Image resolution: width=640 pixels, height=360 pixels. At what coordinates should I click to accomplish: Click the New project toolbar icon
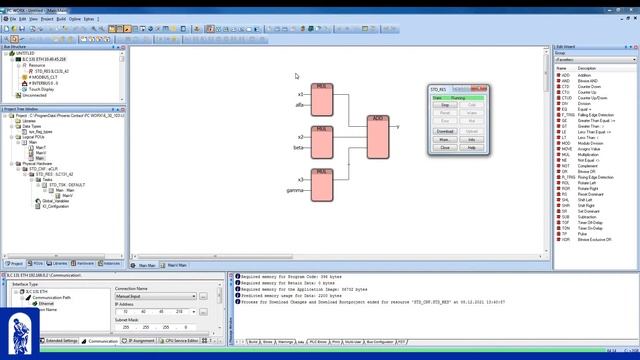click(x=6, y=29)
